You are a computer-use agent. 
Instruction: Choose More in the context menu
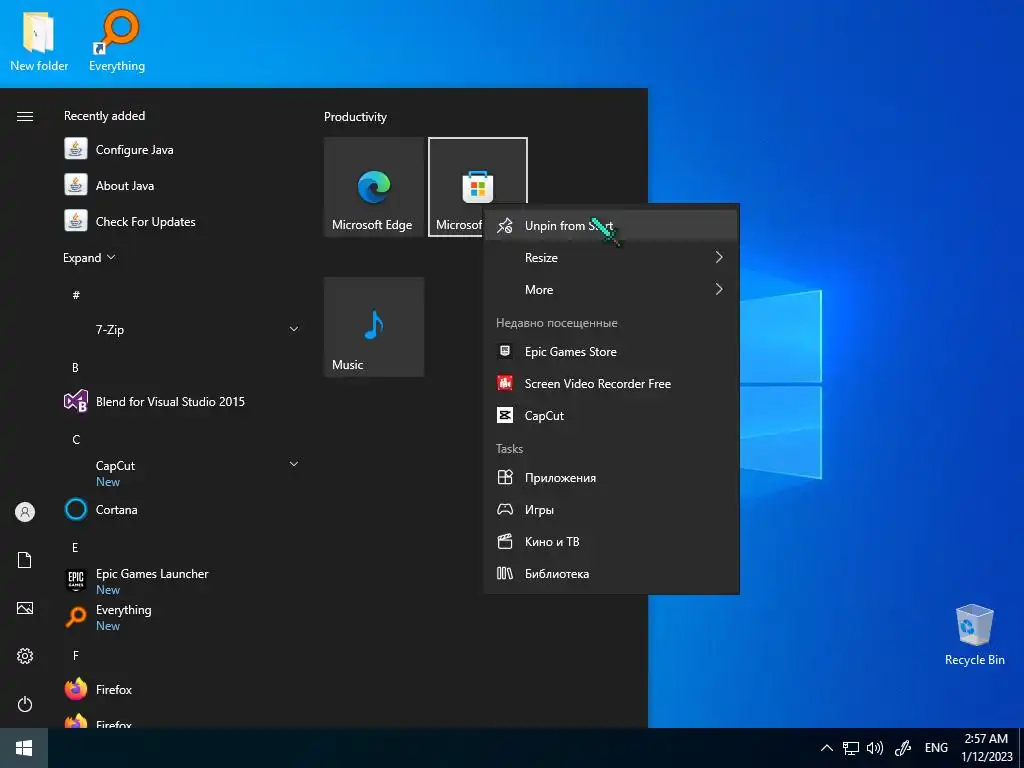(611, 289)
